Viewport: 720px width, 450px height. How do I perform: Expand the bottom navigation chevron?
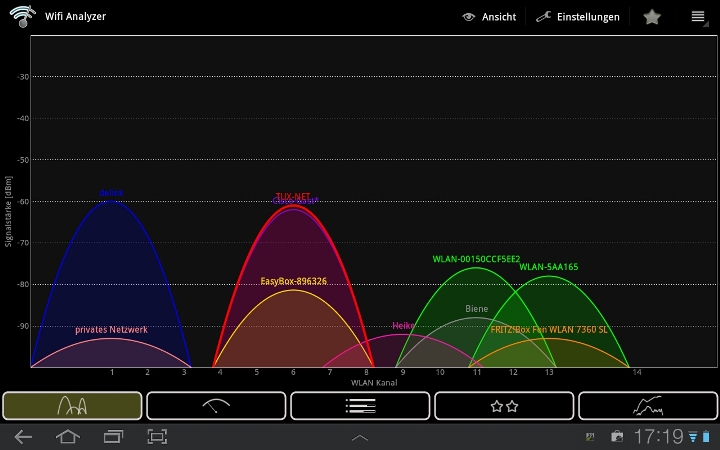click(x=360, y=438)
